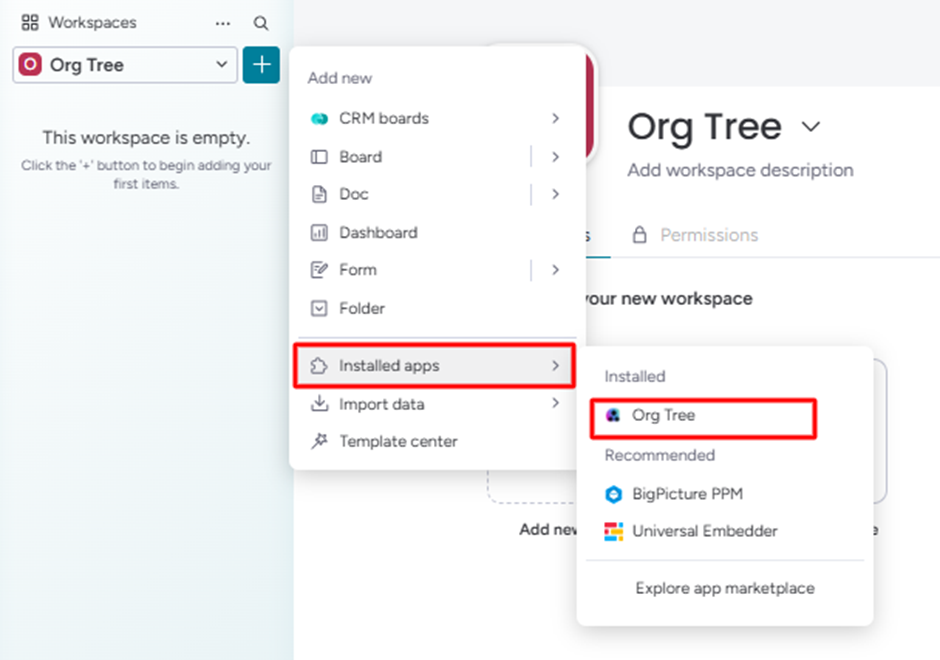940x660 pixels.
Task: Click the Import data download icon
Action: tap(319, 403)
